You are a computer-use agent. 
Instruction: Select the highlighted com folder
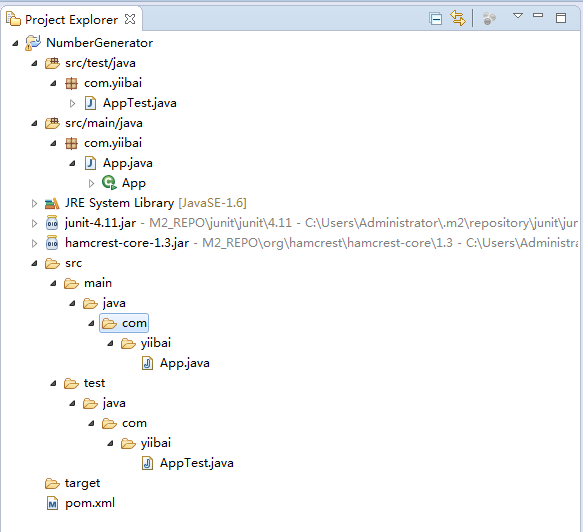click(x=124, y=323)
